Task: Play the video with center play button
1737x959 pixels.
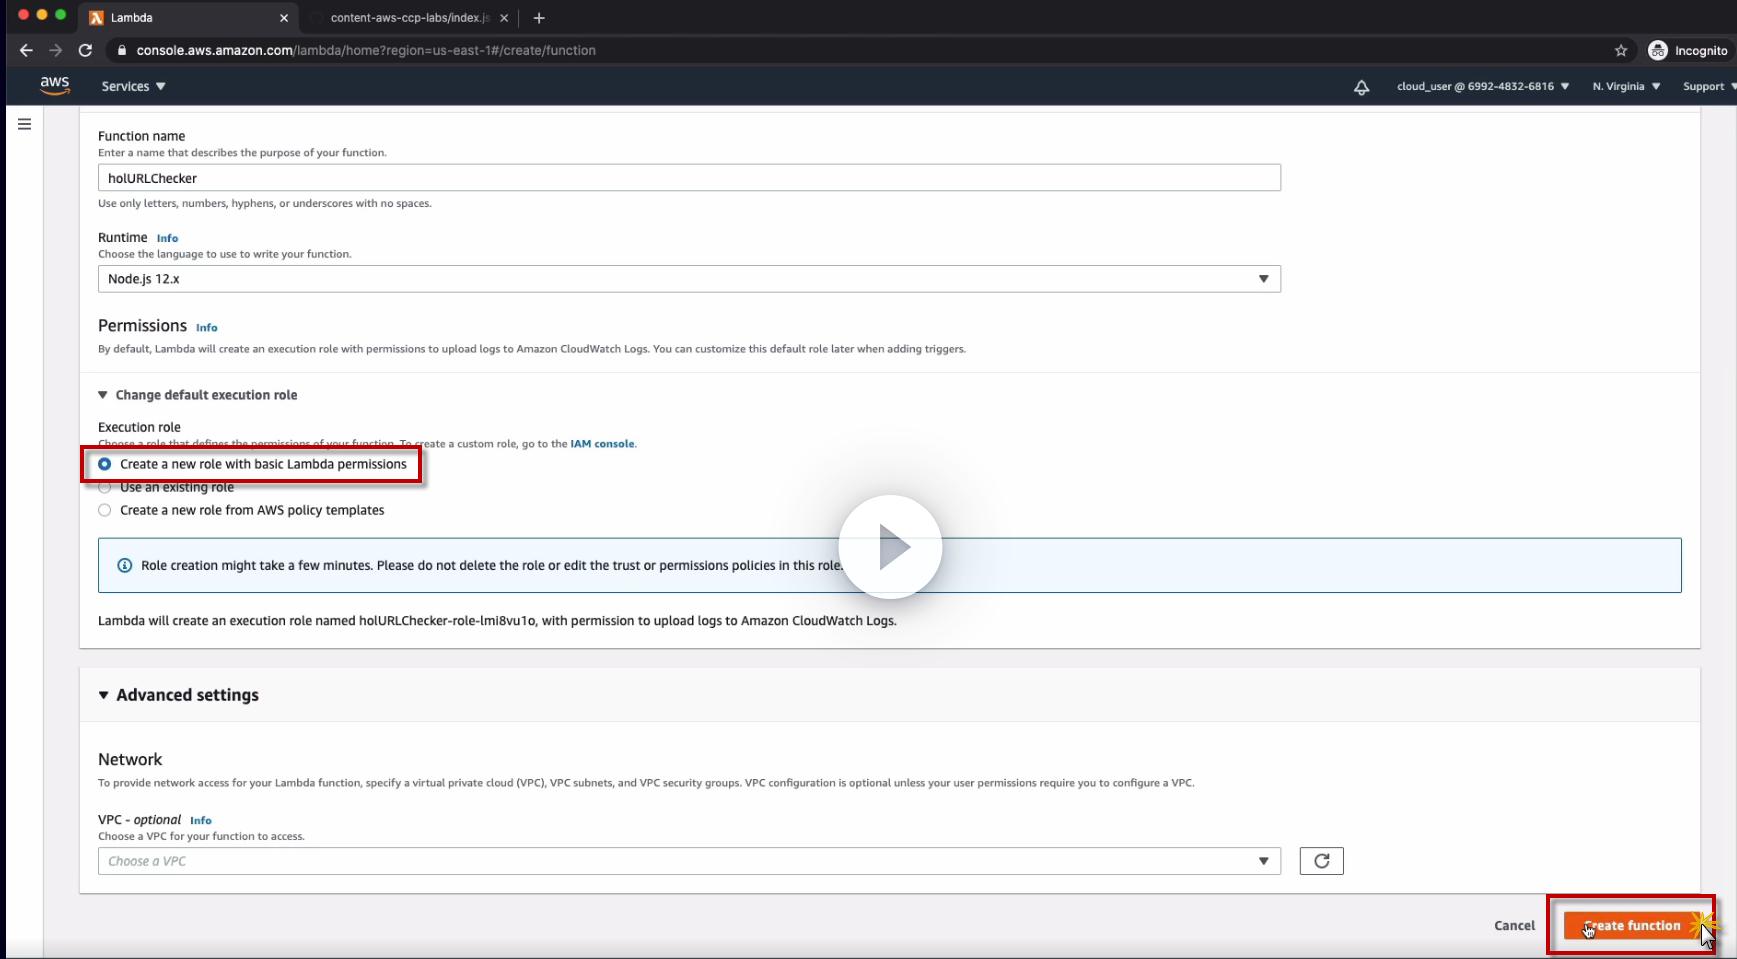Action: [x=890, y=547]
